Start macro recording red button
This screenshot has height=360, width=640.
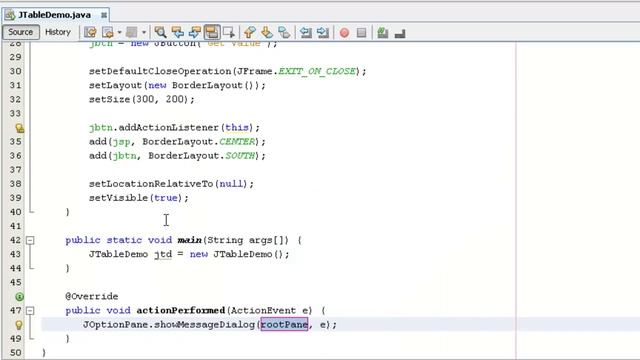[x=344, y=33]
